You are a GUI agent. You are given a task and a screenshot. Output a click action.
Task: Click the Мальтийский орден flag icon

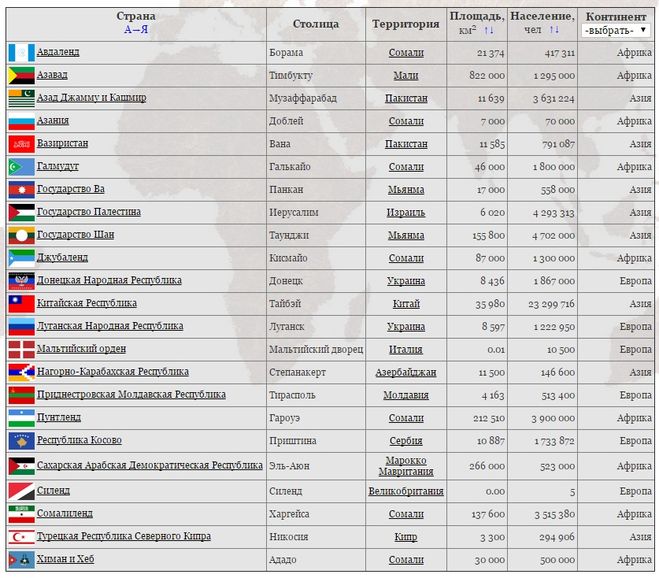tap(20, 349)
